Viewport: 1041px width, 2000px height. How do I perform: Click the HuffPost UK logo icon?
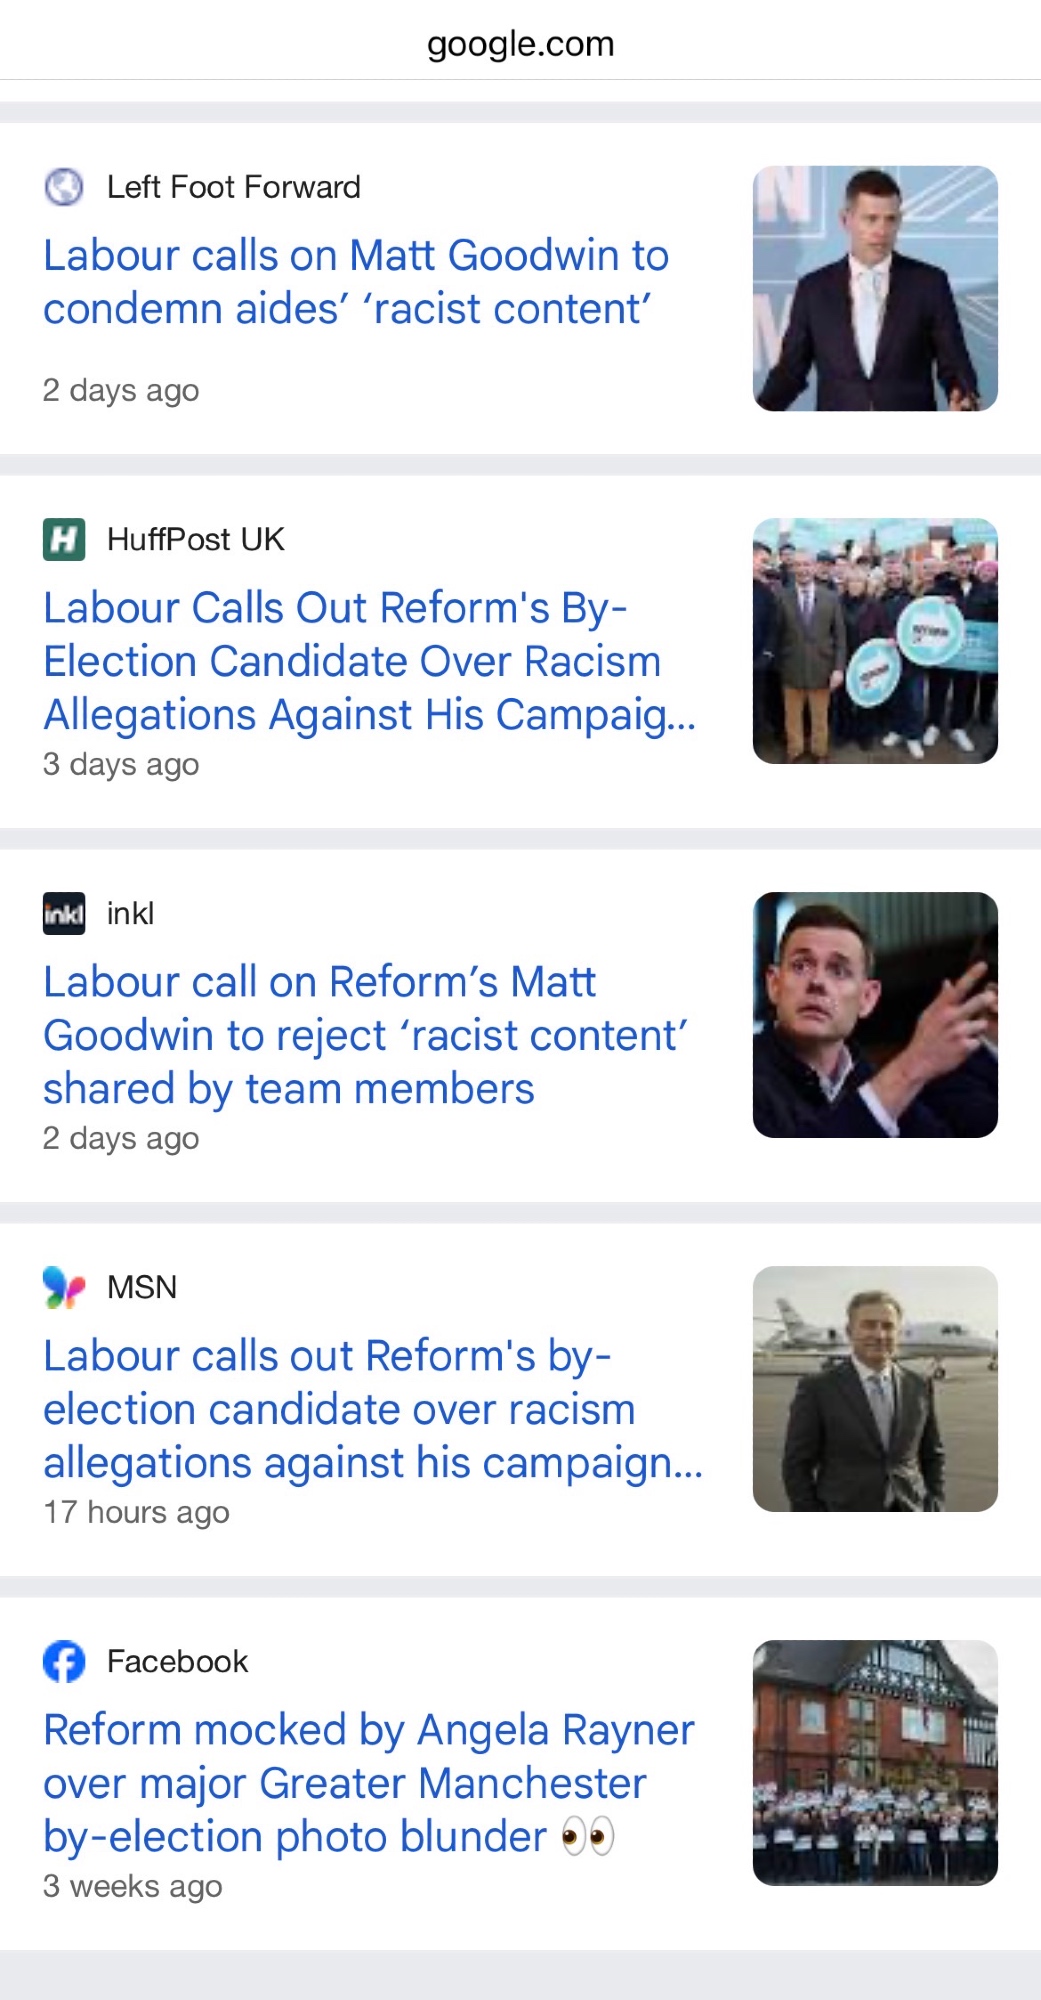(64, 540)
